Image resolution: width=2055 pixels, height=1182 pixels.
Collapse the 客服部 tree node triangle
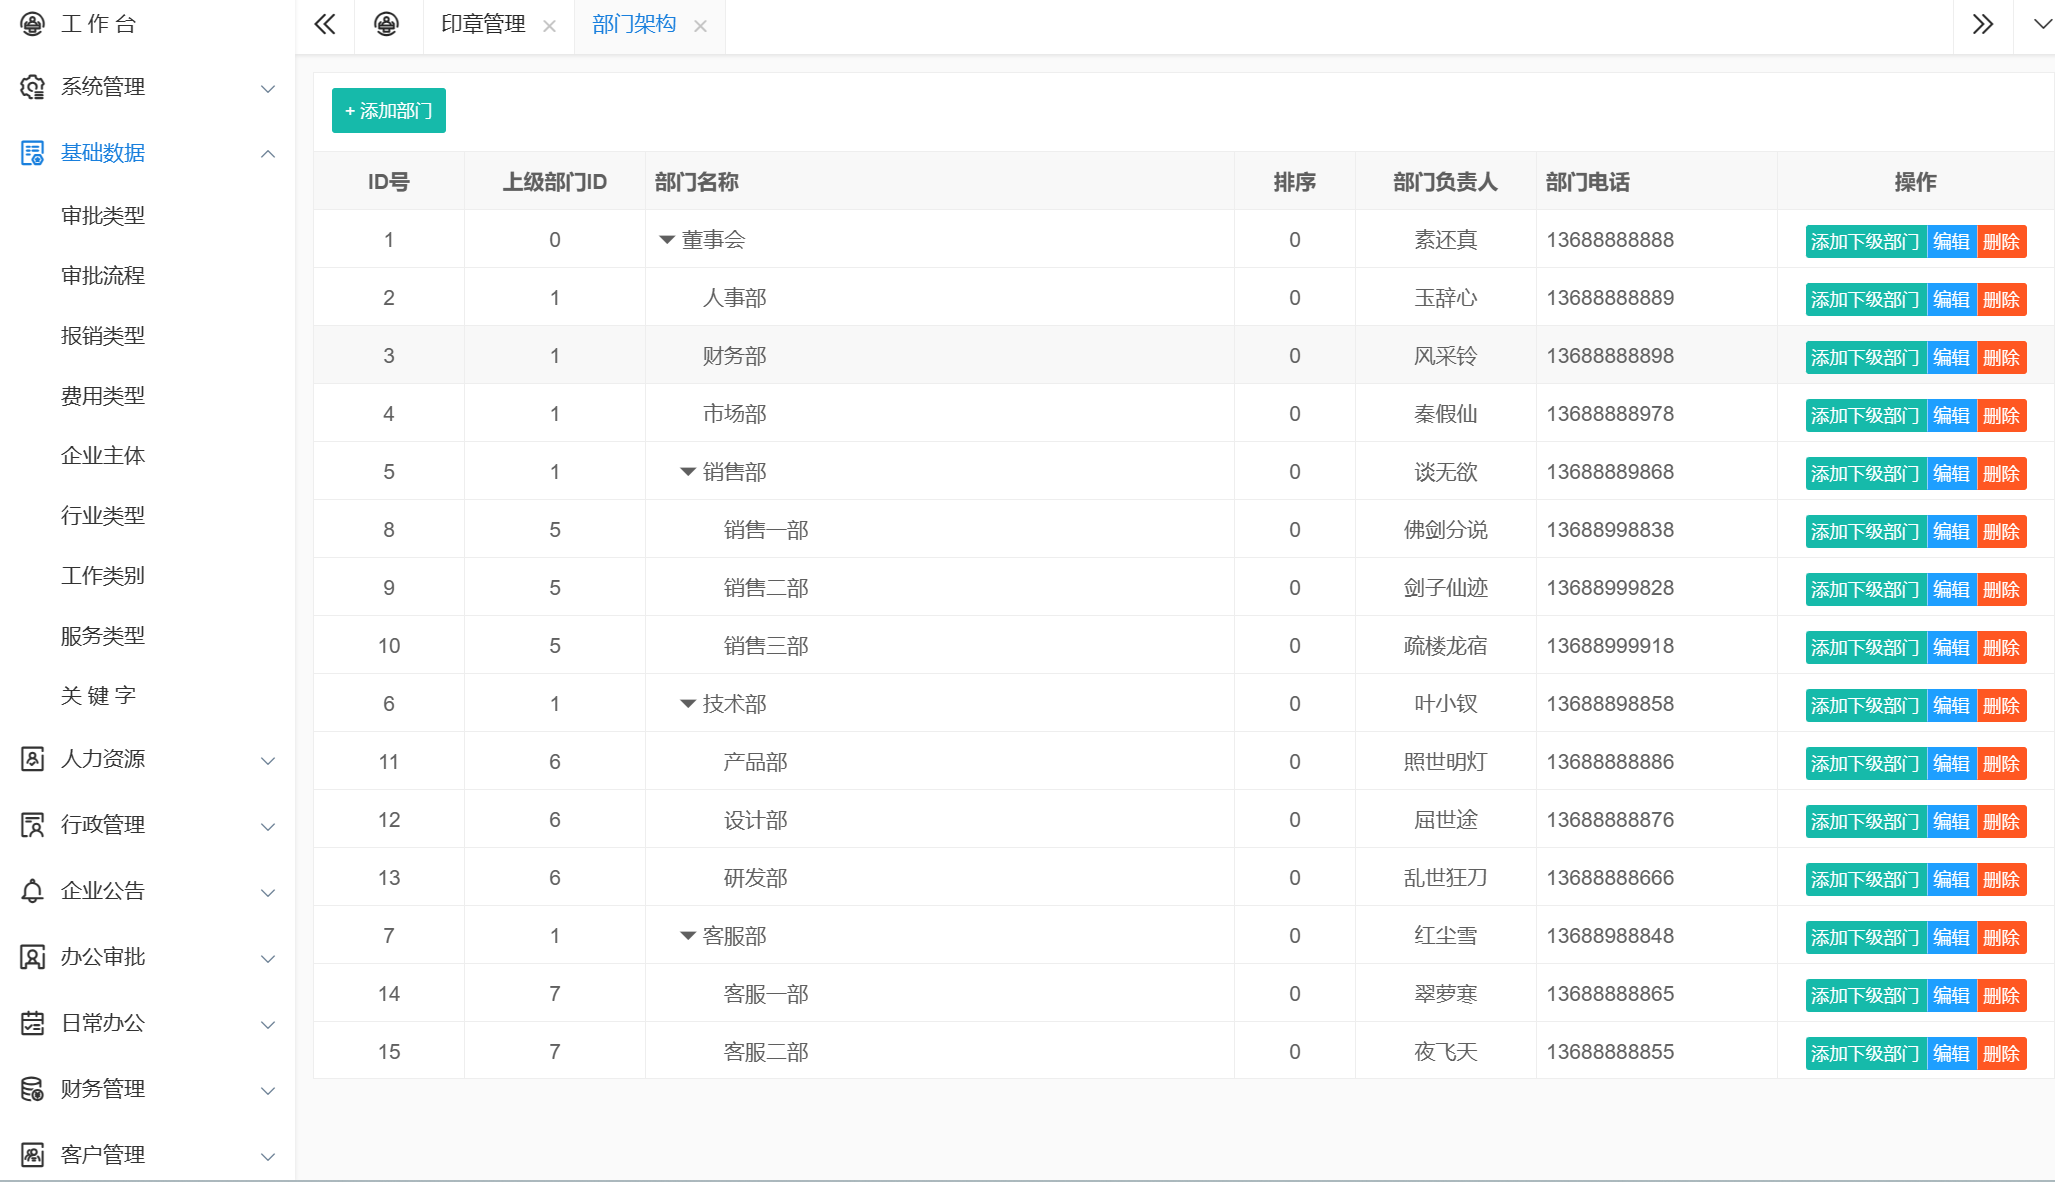pyautogui.click(x=688, y=936)
